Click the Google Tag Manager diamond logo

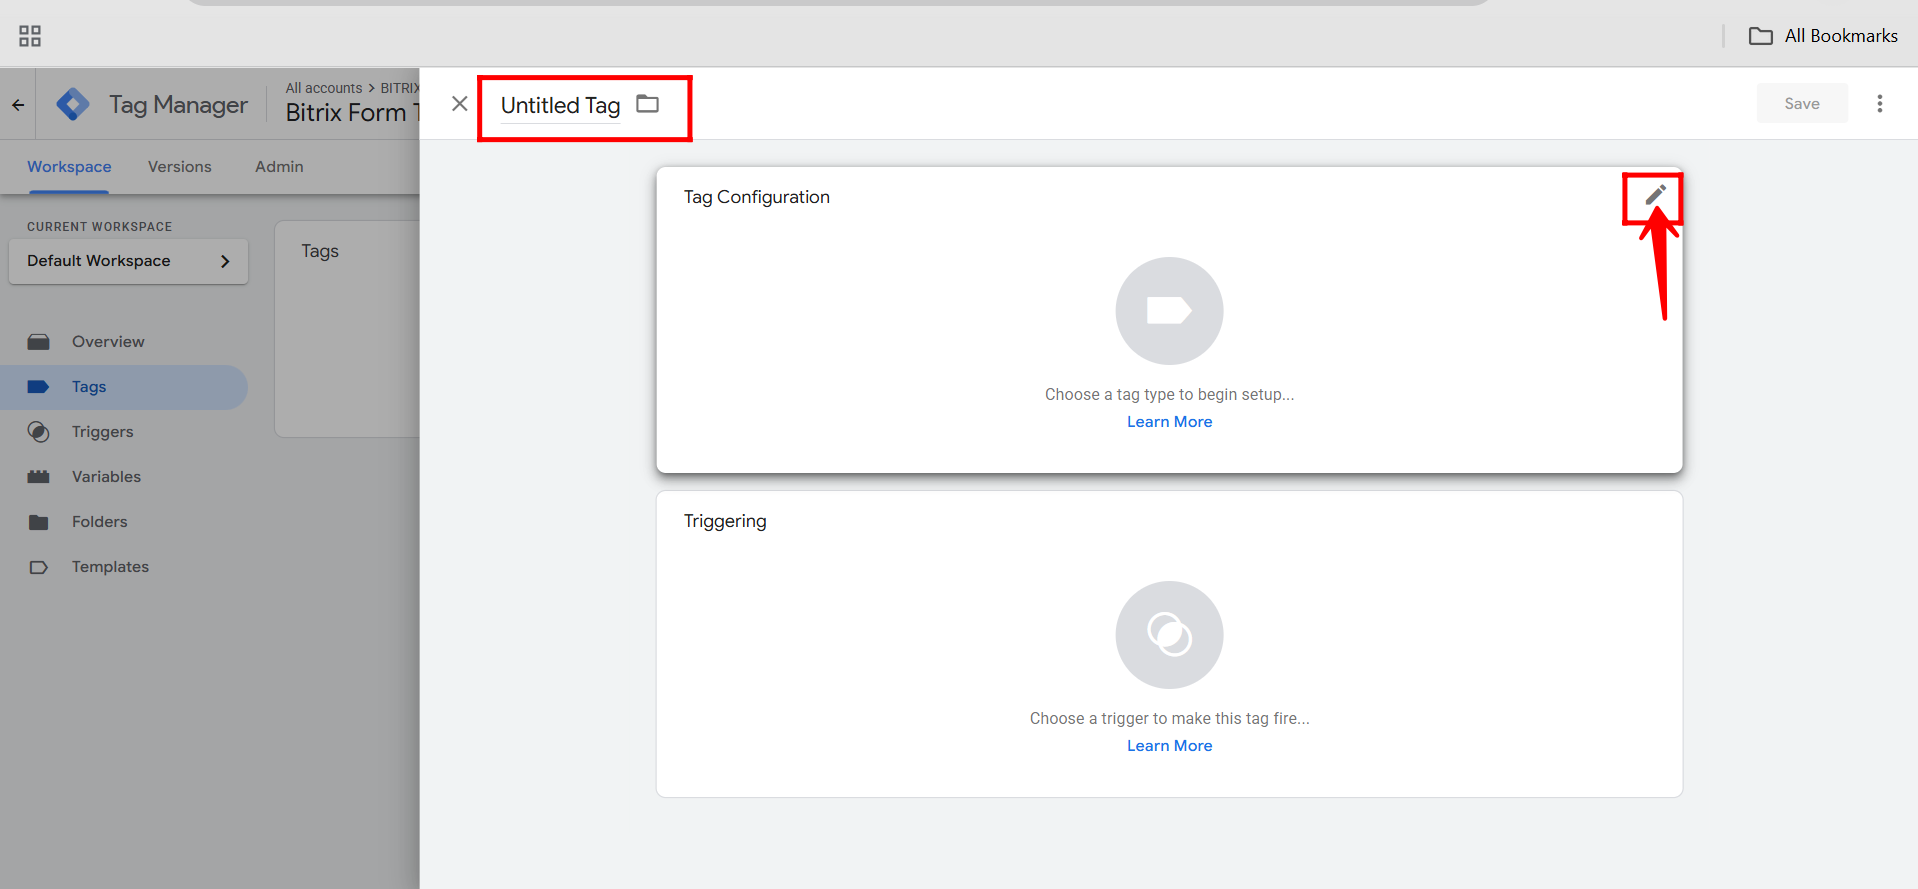coord(73,104)
